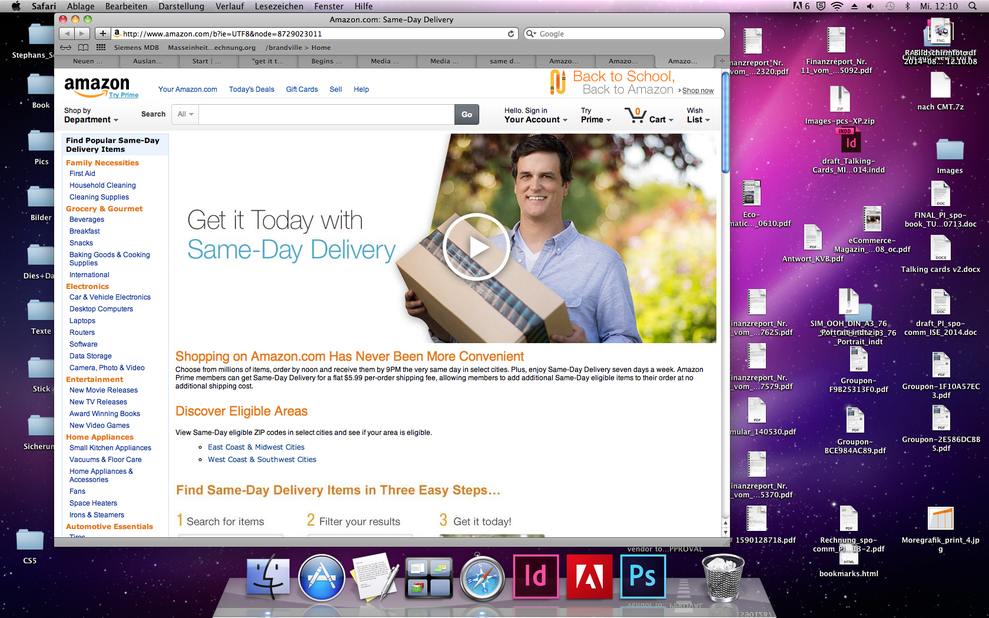This screenshot has width=989, height=618.
Task: Open Household Cleaning in the sidebar
Action: [102, 185]
